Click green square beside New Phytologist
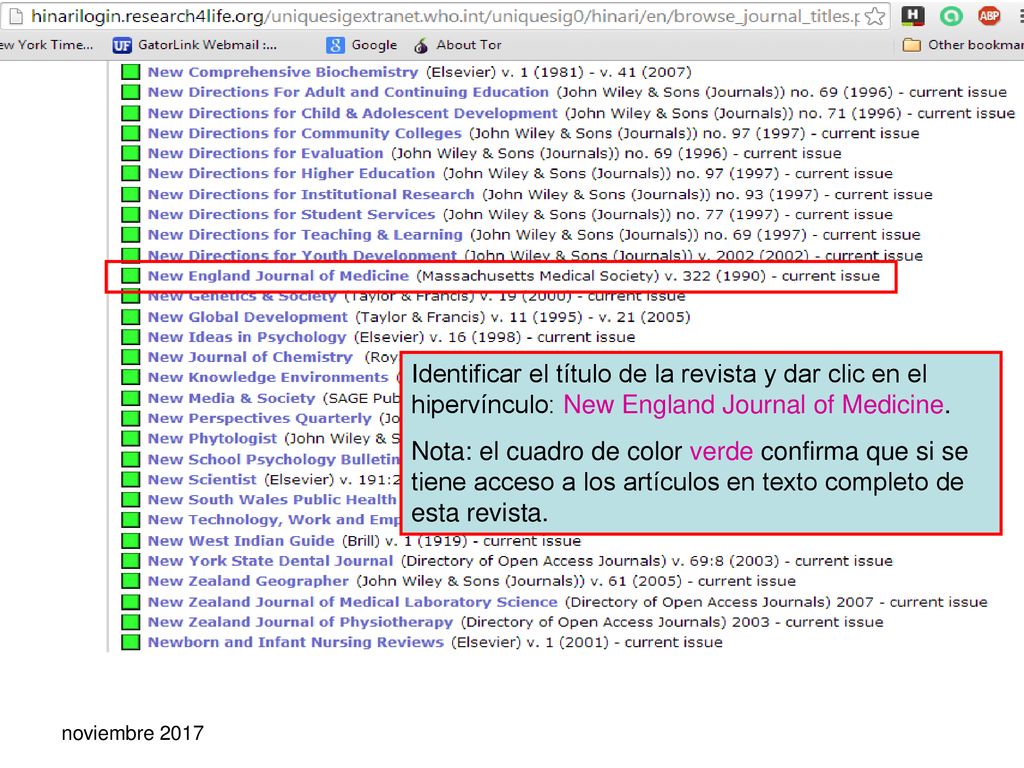 click(x=131, y=439)
